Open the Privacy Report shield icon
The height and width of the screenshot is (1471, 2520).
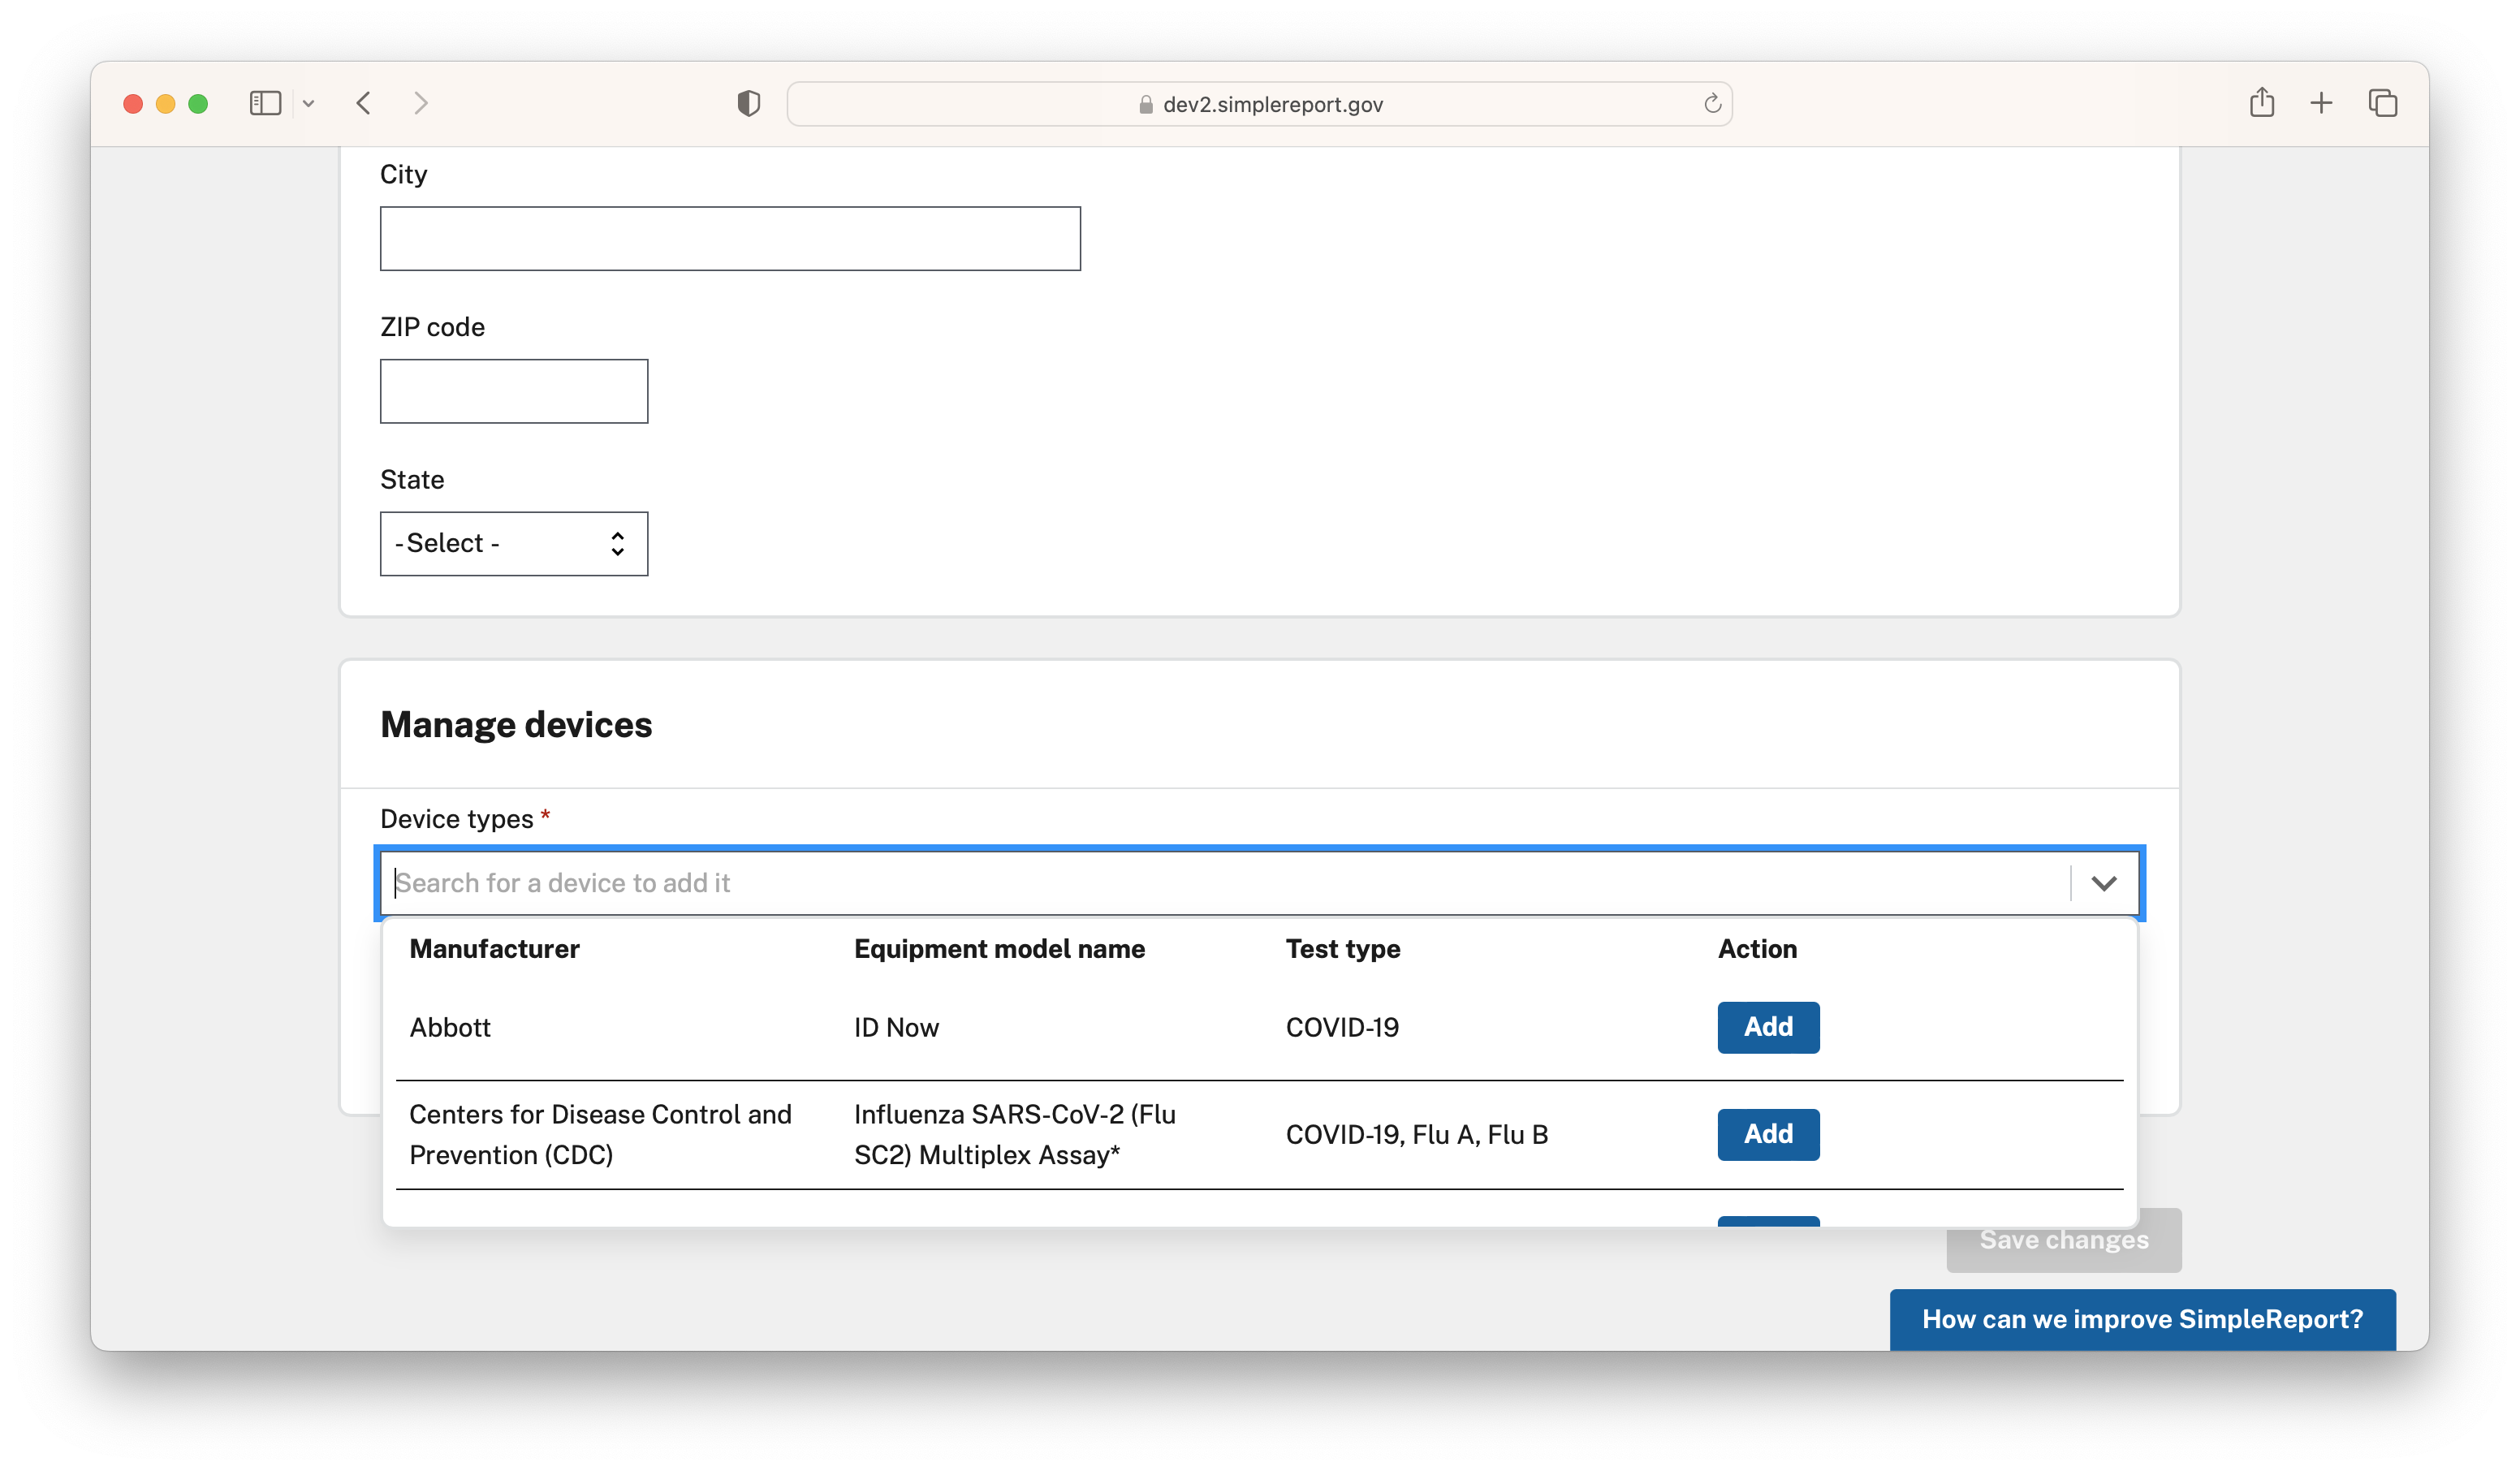pos(748,102)
